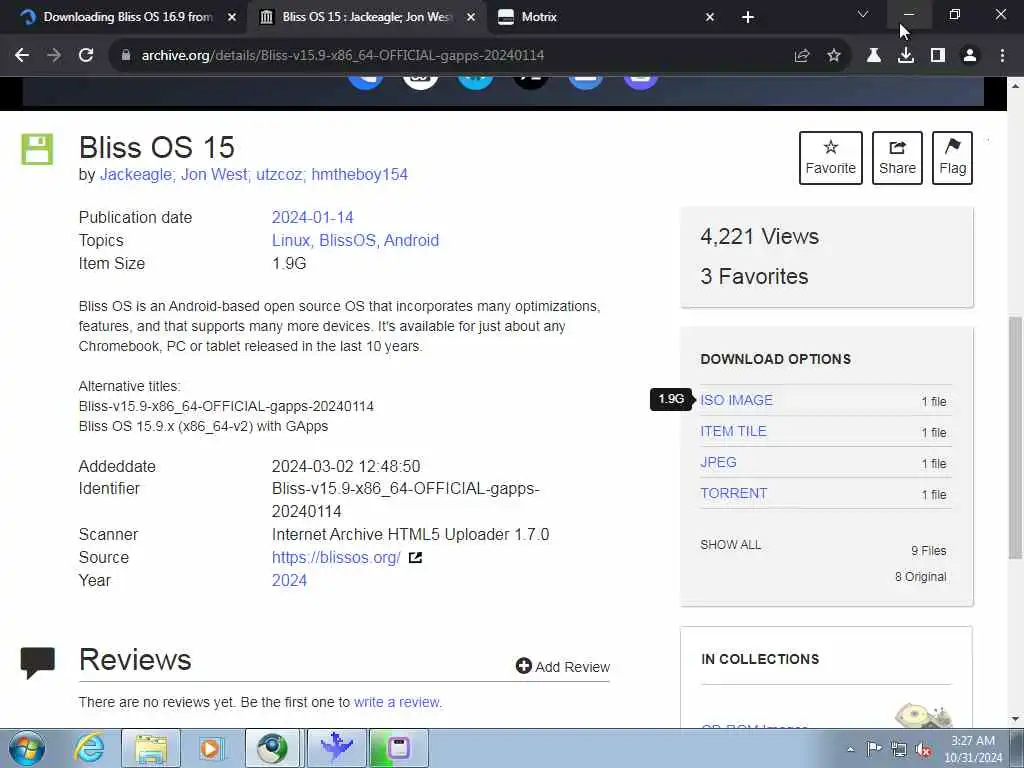
Task: Select the browser icon on taskbar
Action: [272, 748]
